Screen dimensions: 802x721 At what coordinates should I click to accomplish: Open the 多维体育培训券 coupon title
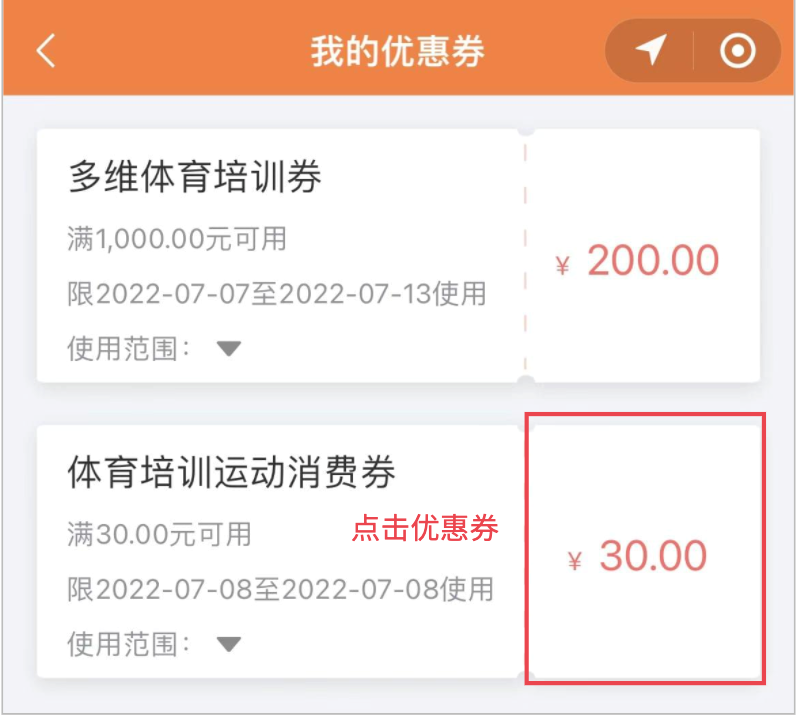pyautogui.click(x=195, y=178)
